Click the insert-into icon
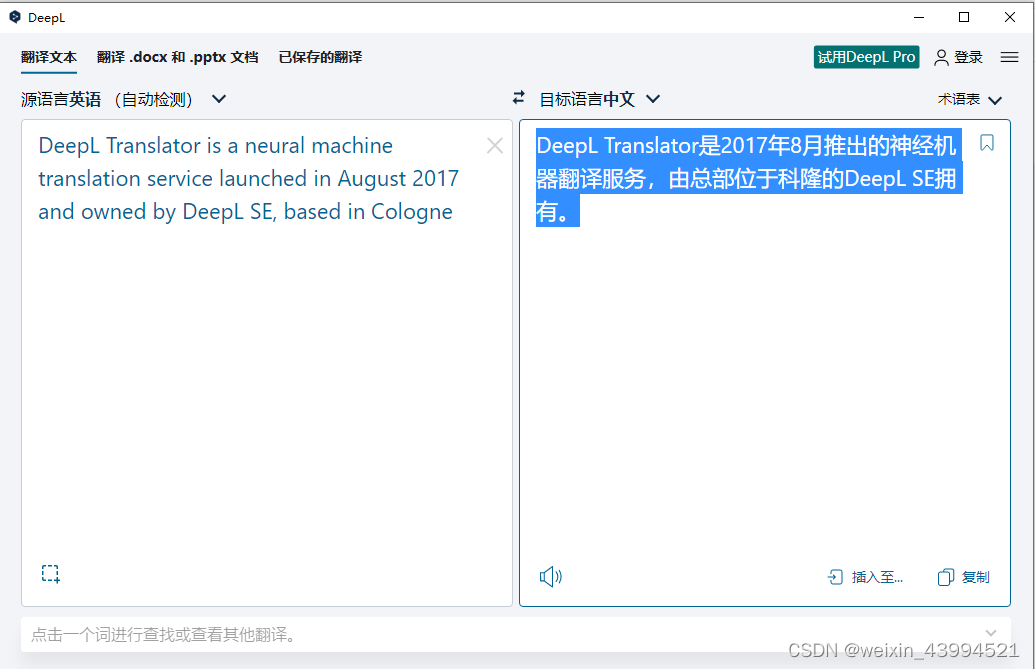1035x669 pixels. [x=835, y=577]
